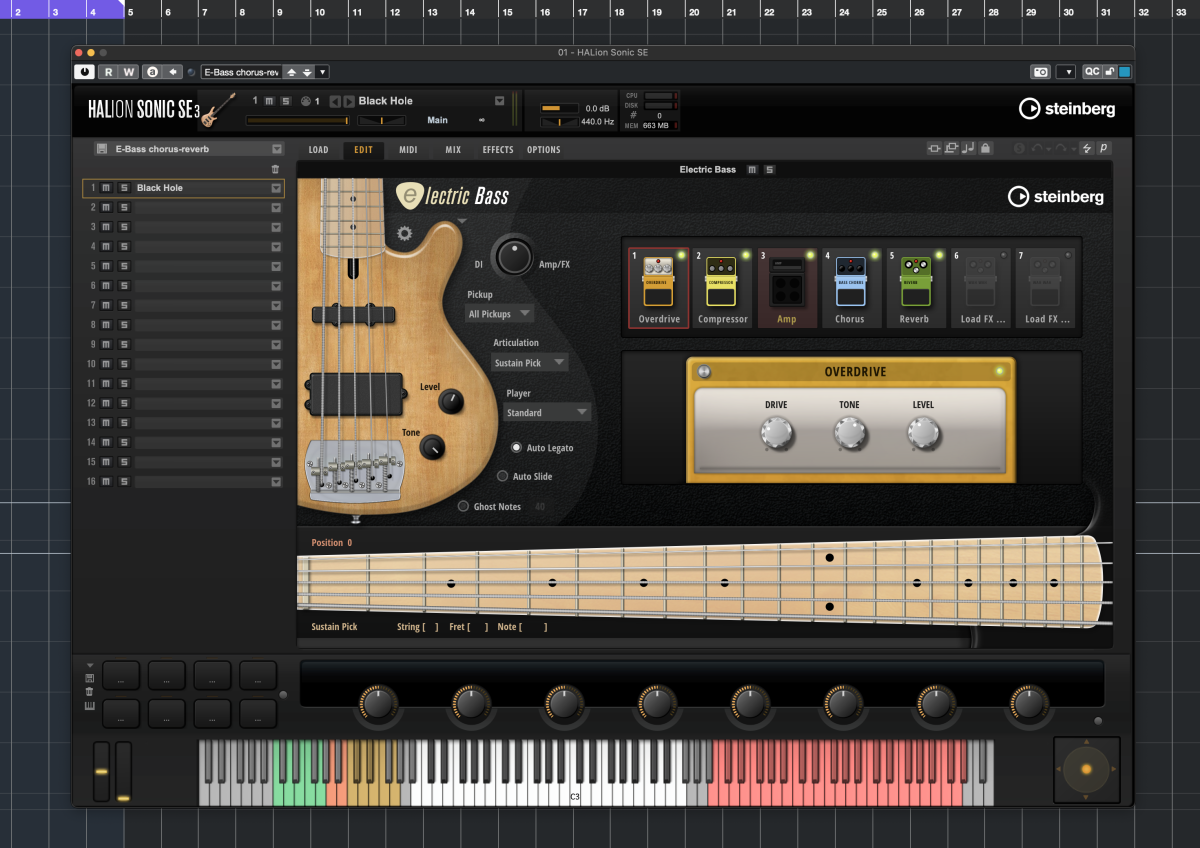Click the keyboard icon beside the trigger pads
This screenshot has width=1200, height=848.
click(x=89, y=706)
